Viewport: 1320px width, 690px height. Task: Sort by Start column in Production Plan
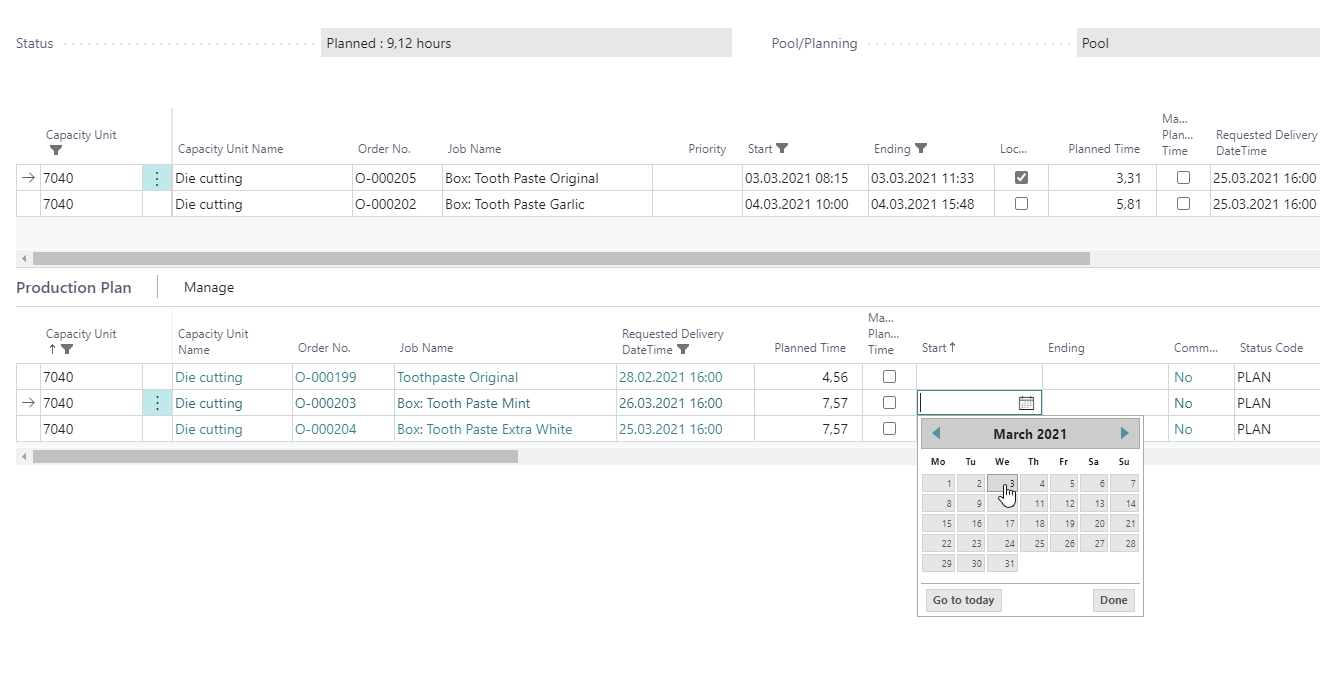938,348
